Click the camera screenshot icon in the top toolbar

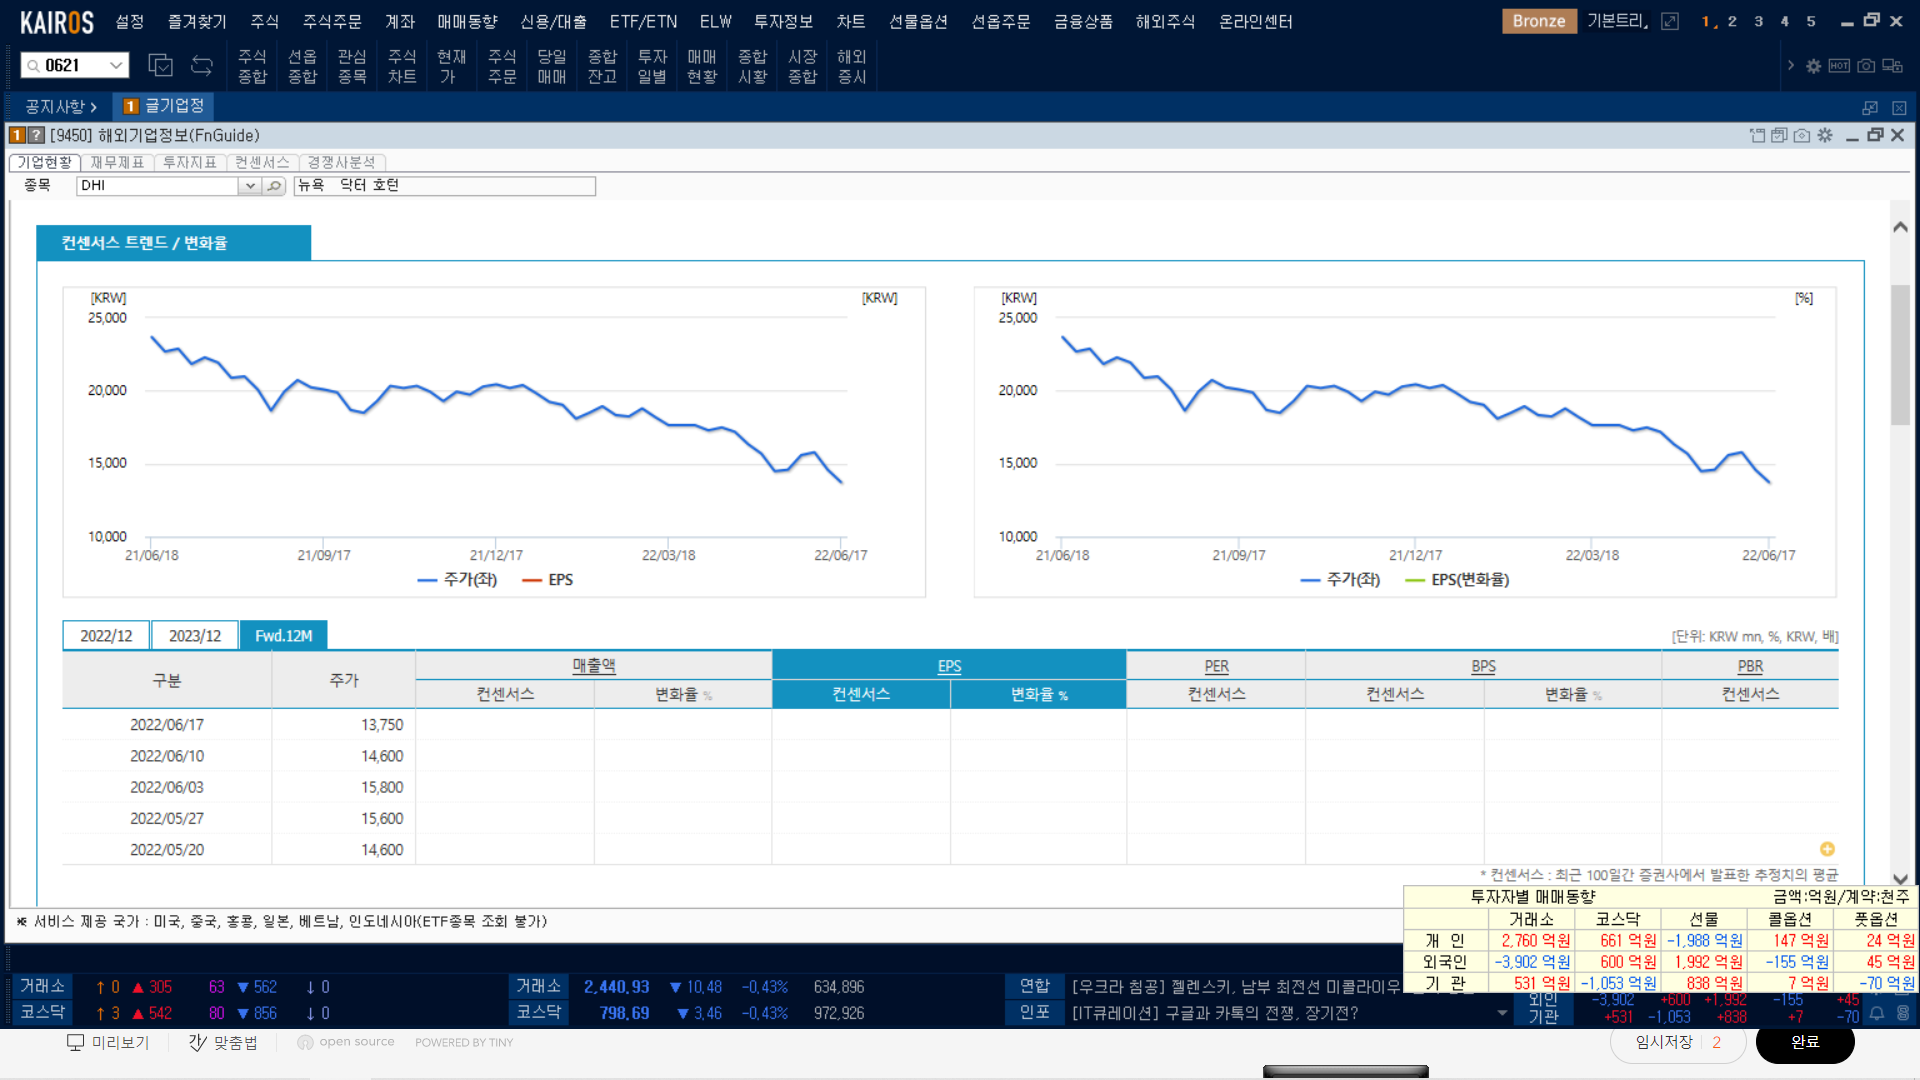click(1866, 66)
